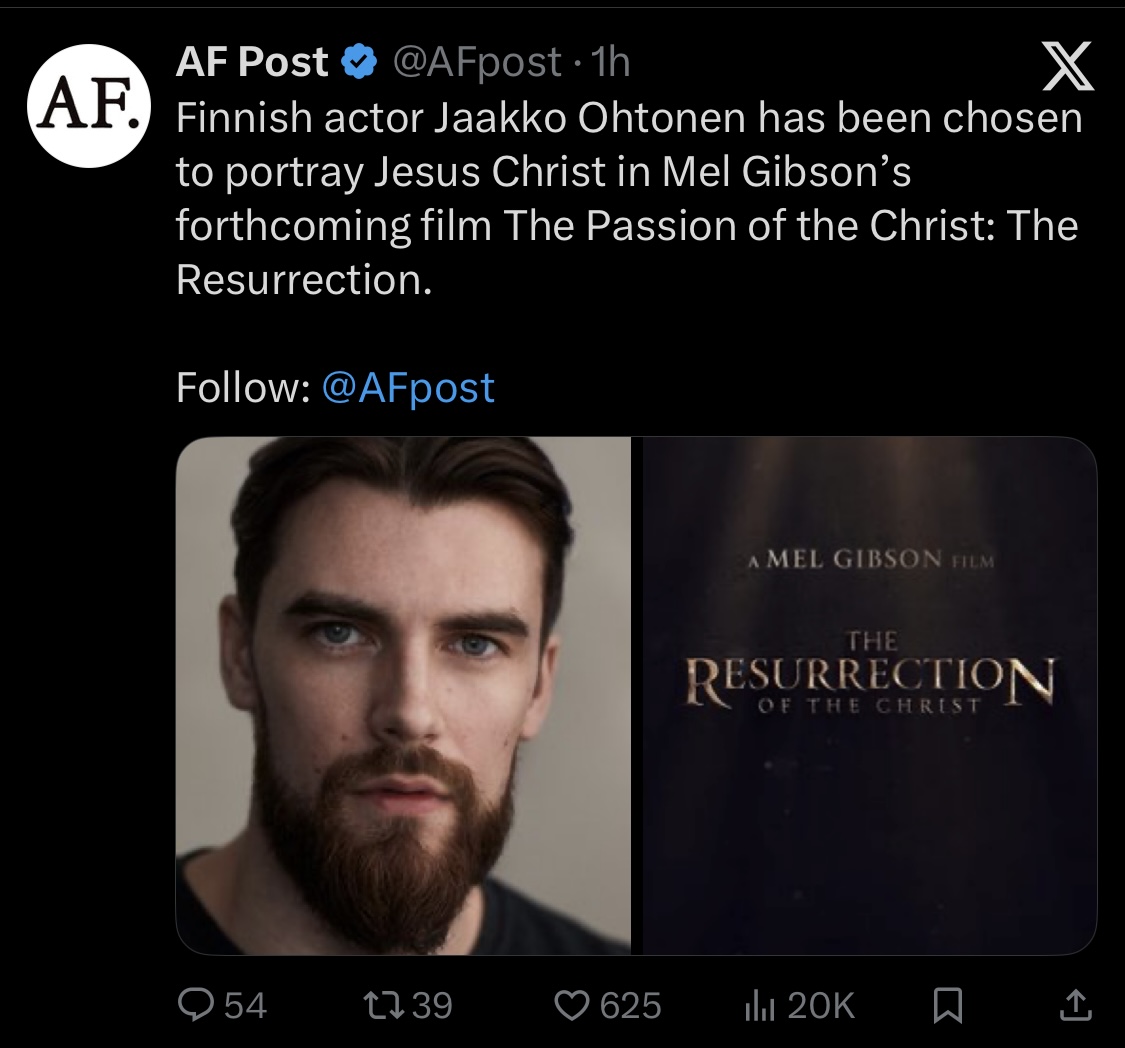Open the @AFpost mention after Follow
This screenshot has height=1048, width=1125.
(408, 387)
